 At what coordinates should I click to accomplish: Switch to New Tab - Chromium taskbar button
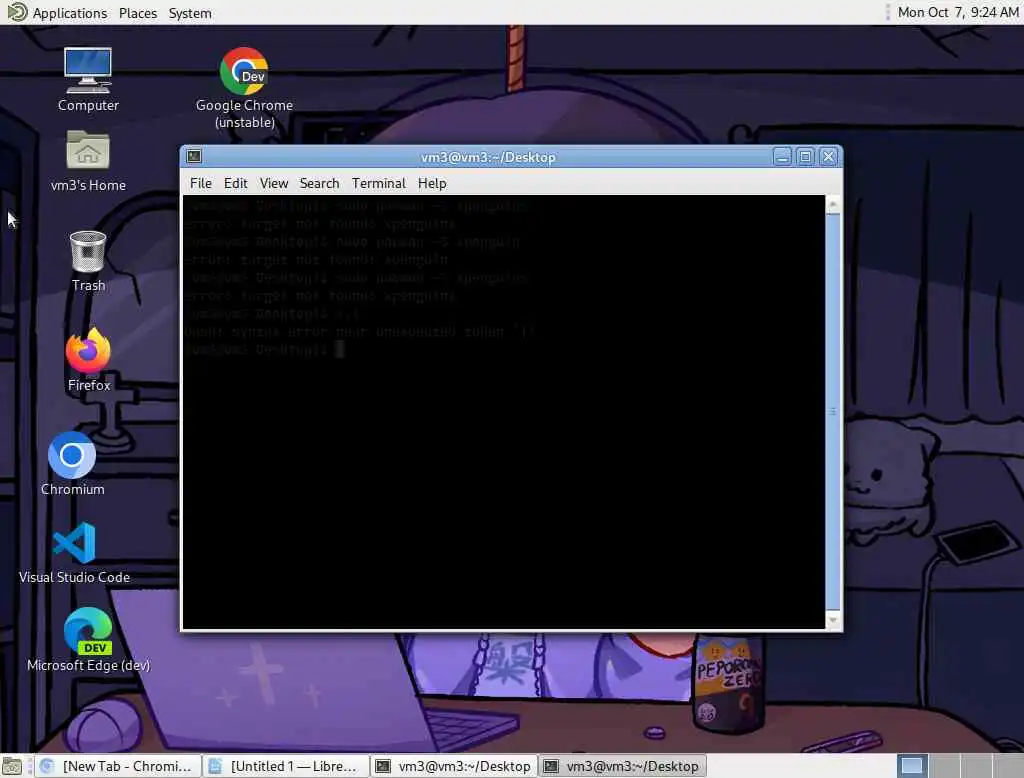point(118,766)
